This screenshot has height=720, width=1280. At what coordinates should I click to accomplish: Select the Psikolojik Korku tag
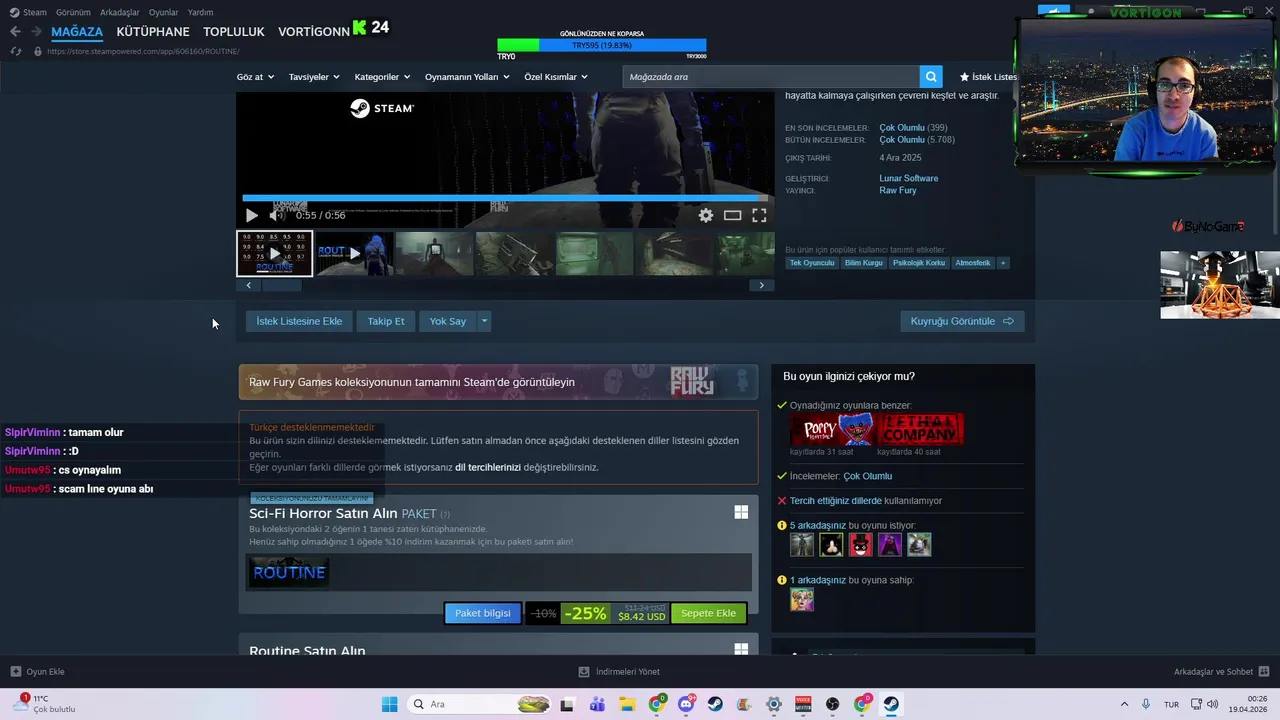tap(919, 263)
